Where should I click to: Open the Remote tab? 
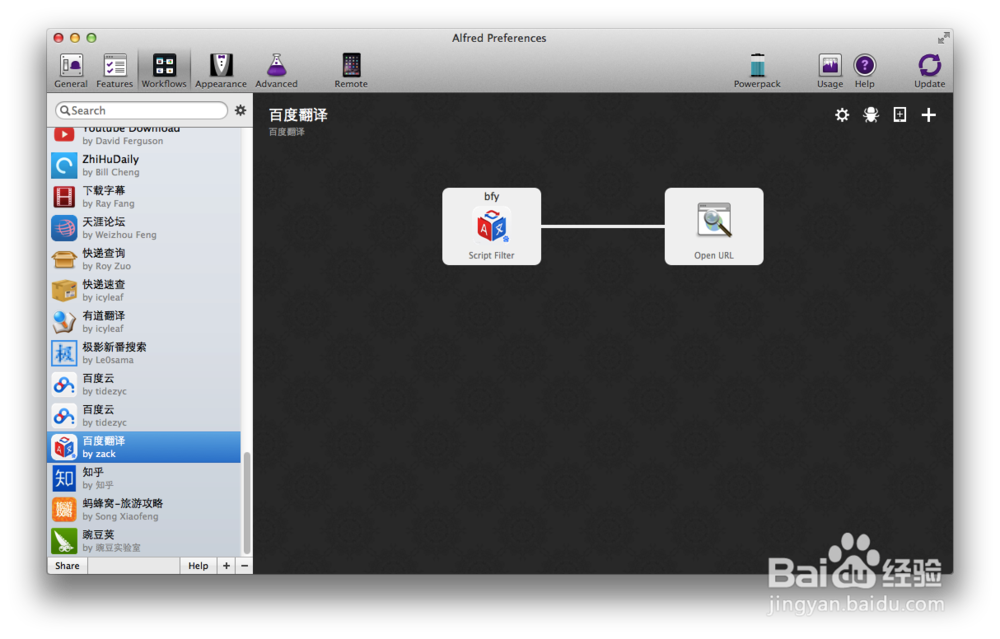tap(351, 70)
